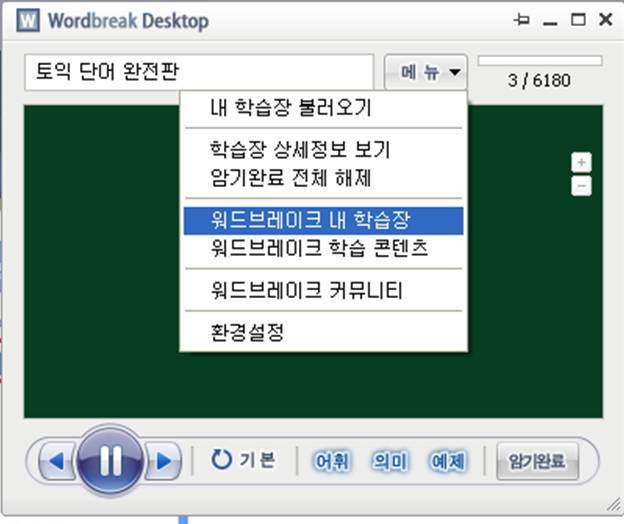Screen dimensions: 624x524
Task: Click the 토익 단어 완전판 title field
Action: 199,72
